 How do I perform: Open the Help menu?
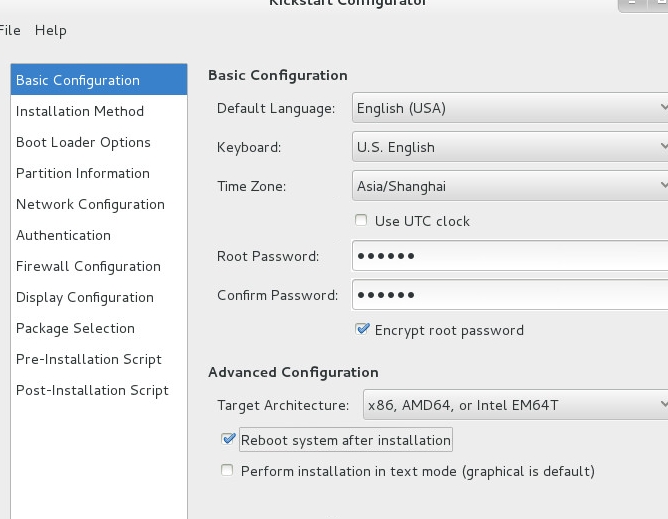[x=51, y=30]
